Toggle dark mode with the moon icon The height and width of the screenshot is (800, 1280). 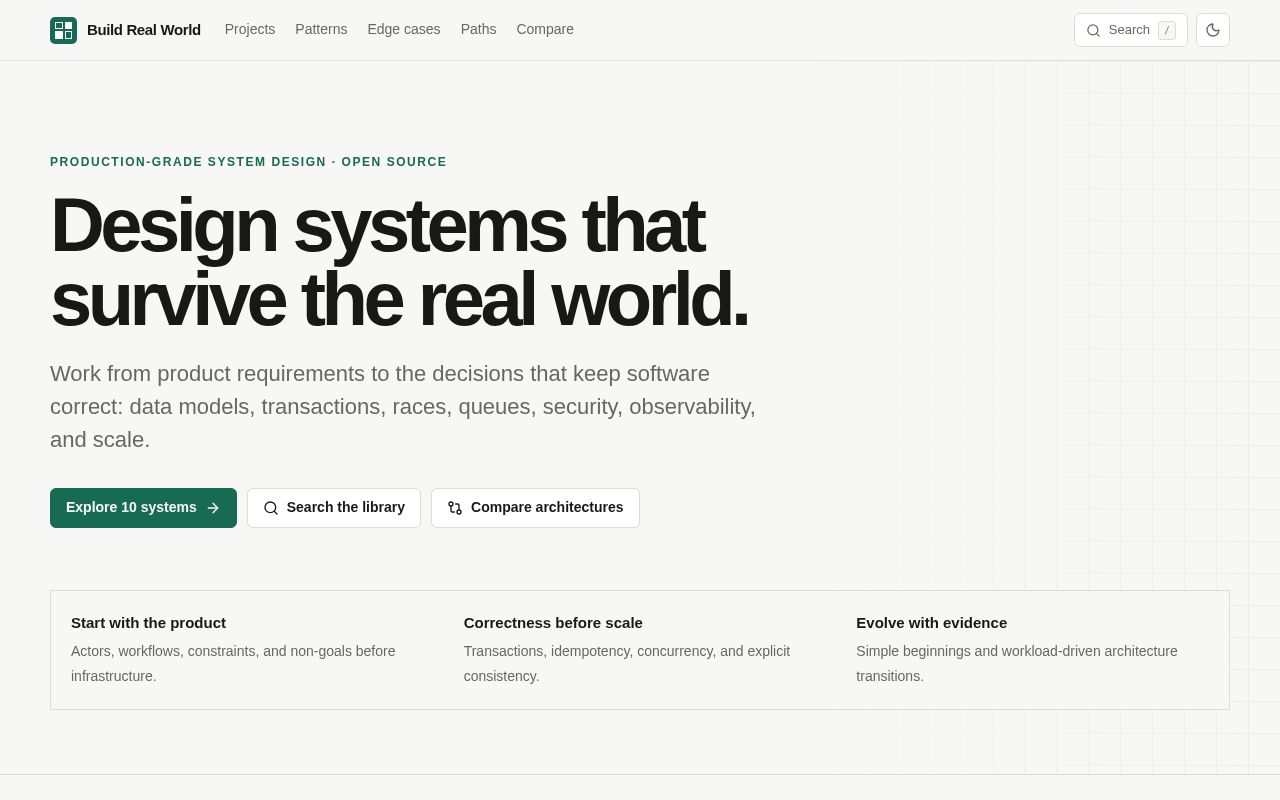click(1213, 30)
